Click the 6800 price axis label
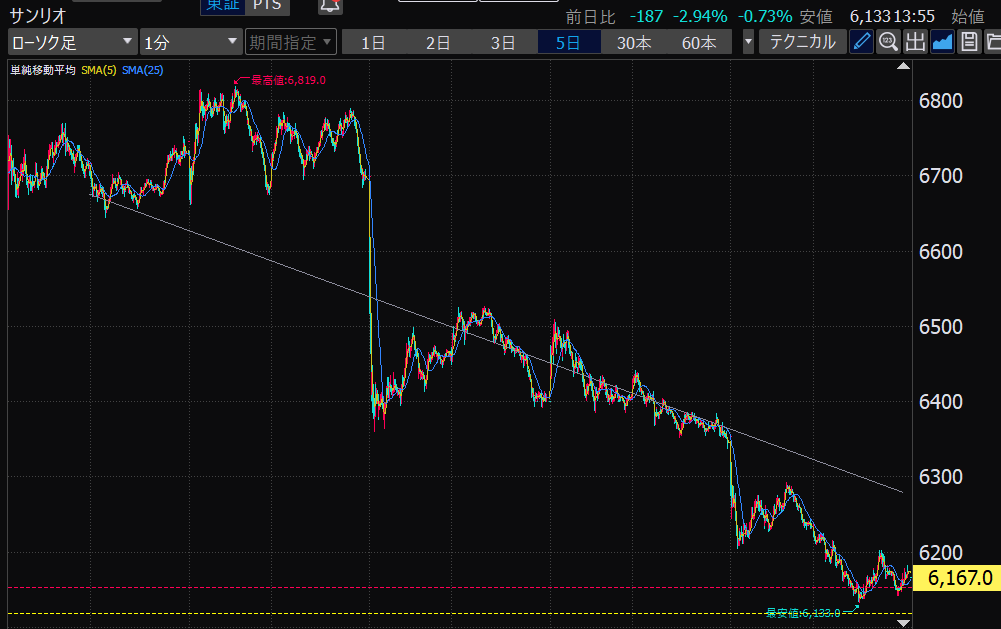This screenshot has height=629, width=1001. coord(940,101)
